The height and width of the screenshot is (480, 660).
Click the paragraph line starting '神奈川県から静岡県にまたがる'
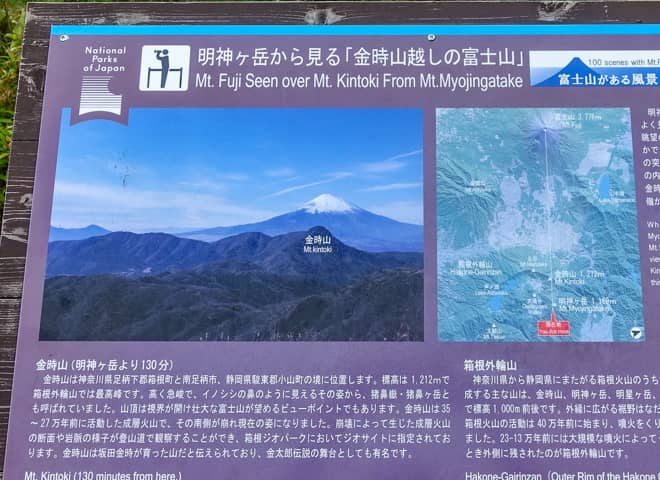tap(566, 380)
